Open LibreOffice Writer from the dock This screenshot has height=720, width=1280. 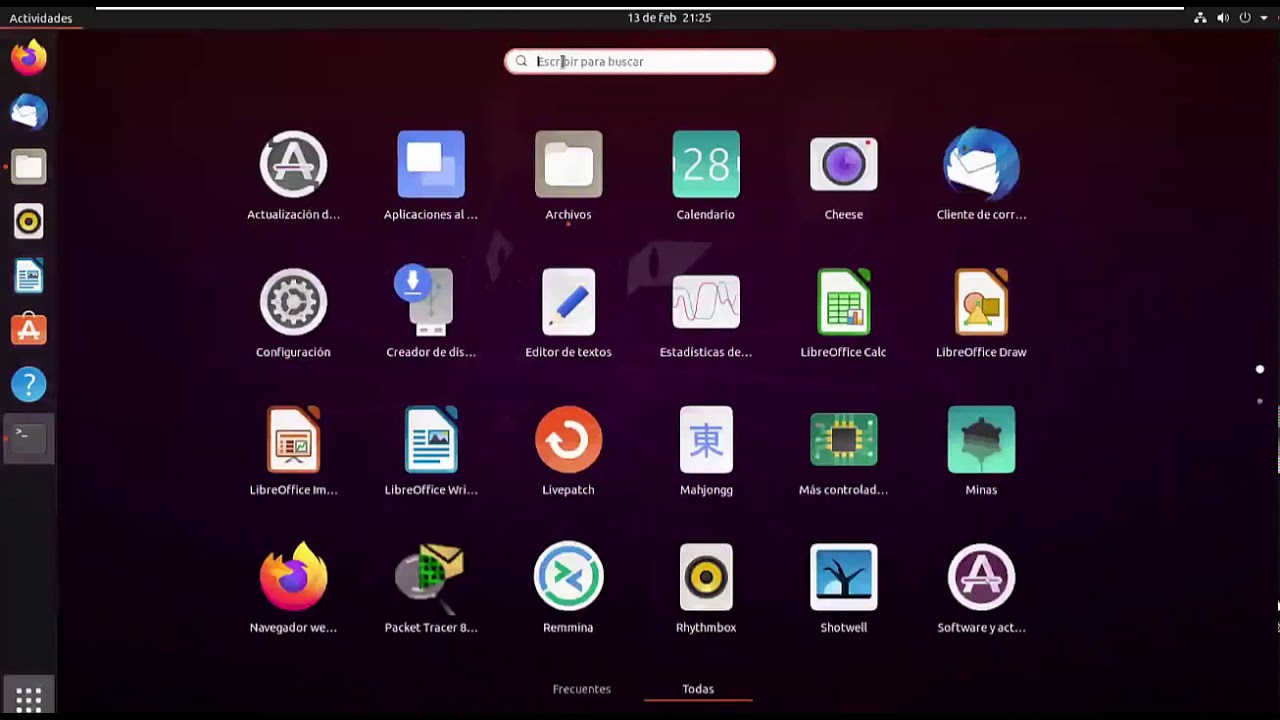[x=28, y=276]
